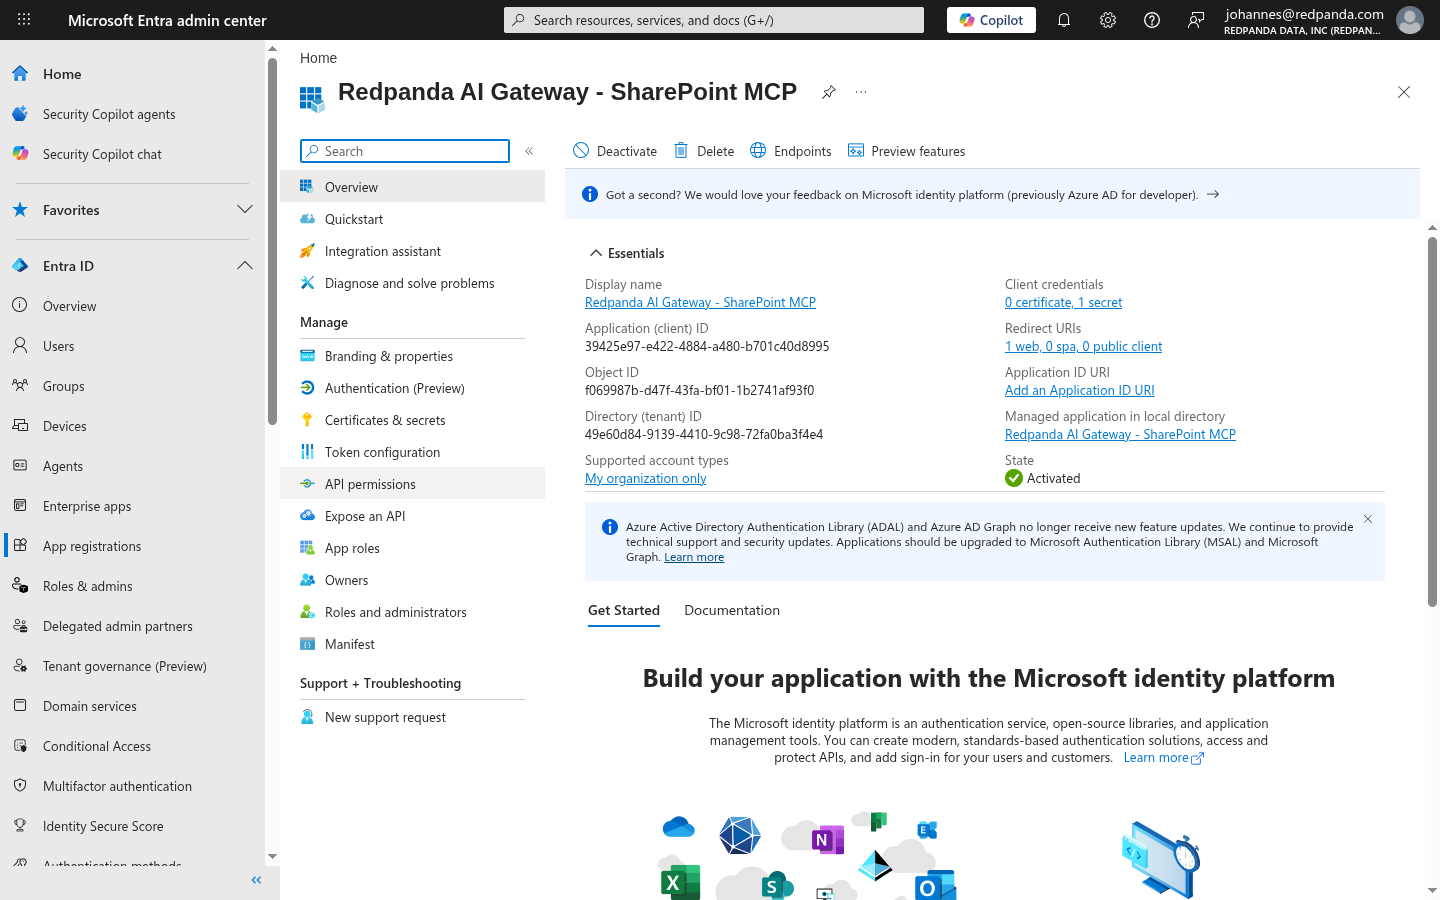
Task: Open Expose an API
Action: pos(412,516)
